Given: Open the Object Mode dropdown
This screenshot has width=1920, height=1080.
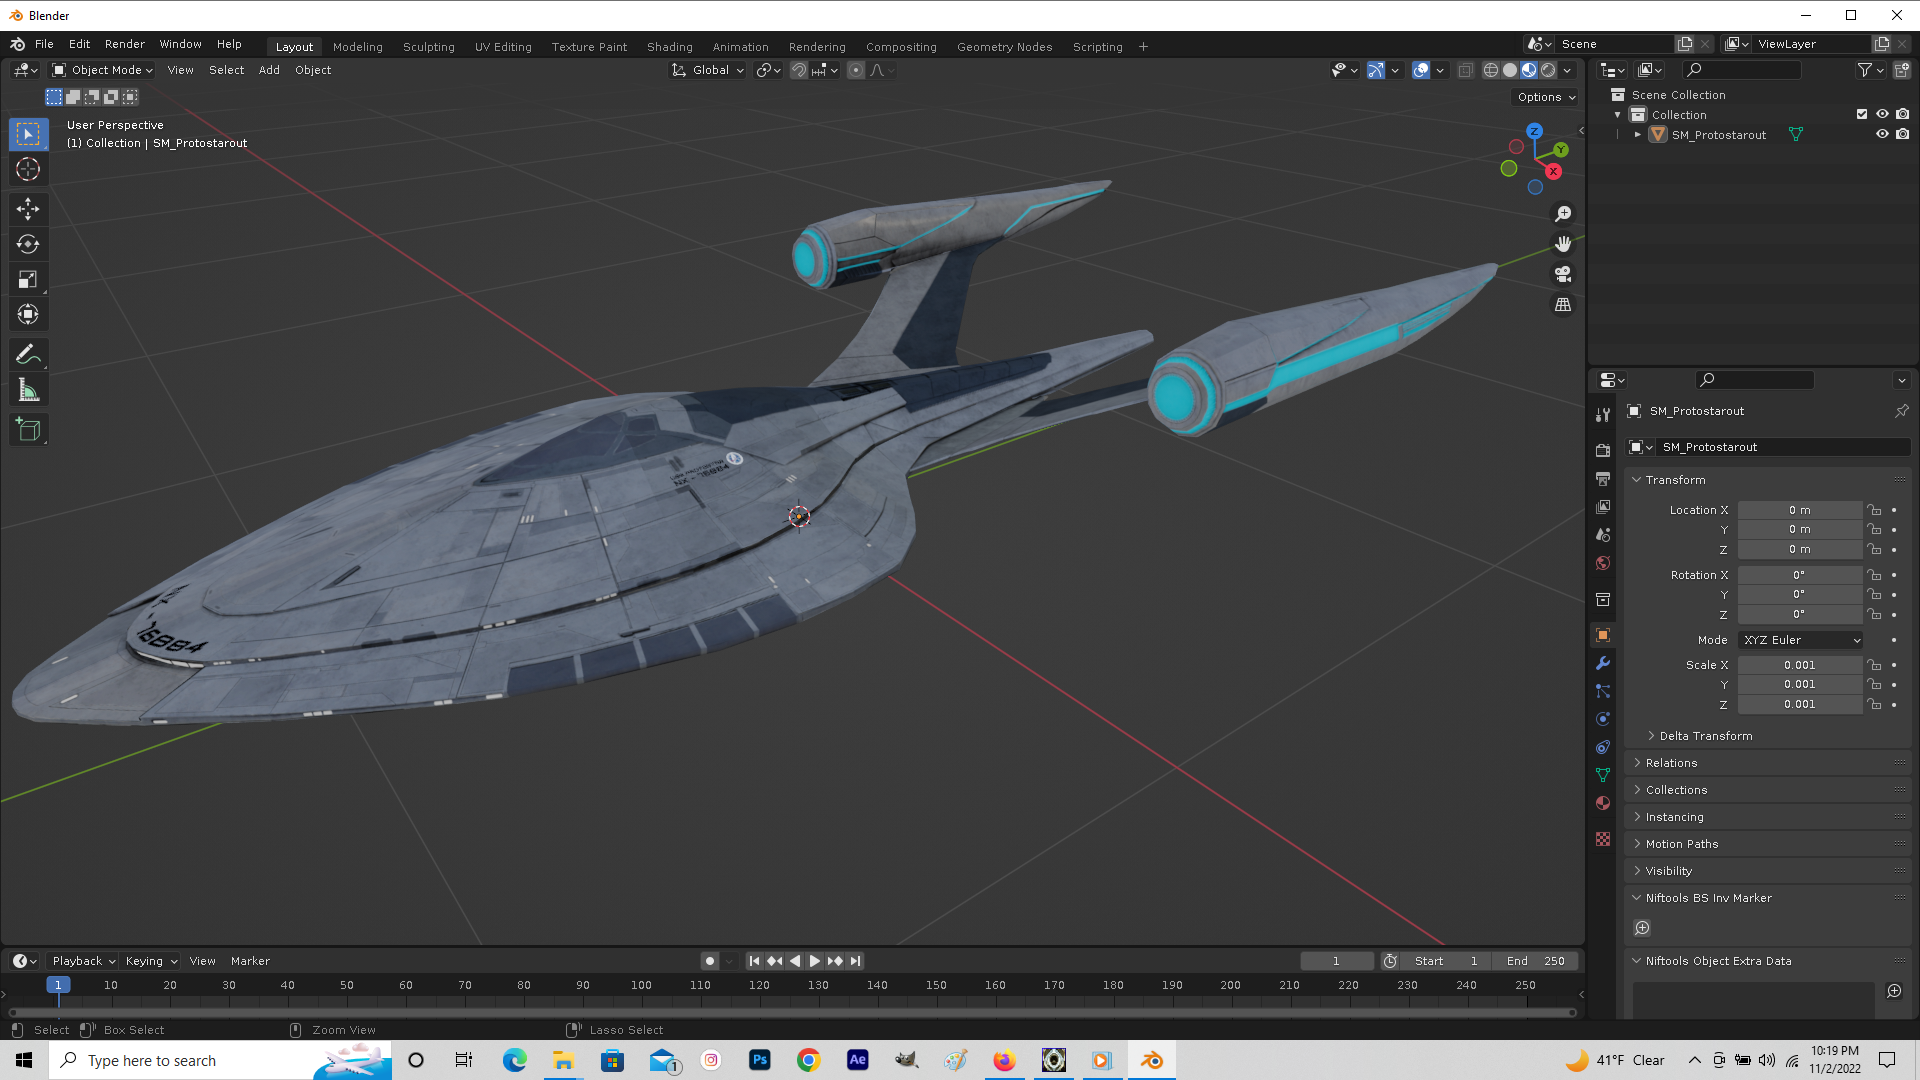Looking at the screenshot, I should [x=102, y=70].
